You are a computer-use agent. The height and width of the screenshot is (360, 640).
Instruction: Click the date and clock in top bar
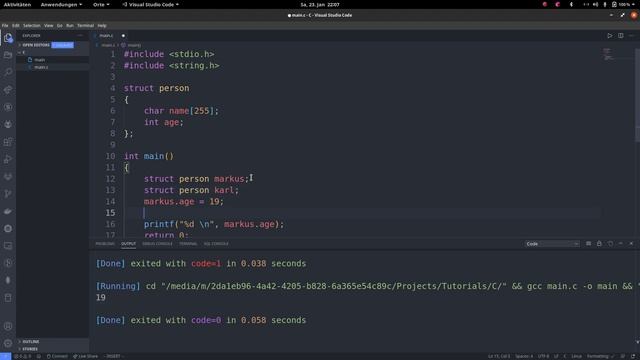click(x=320, y=4)
